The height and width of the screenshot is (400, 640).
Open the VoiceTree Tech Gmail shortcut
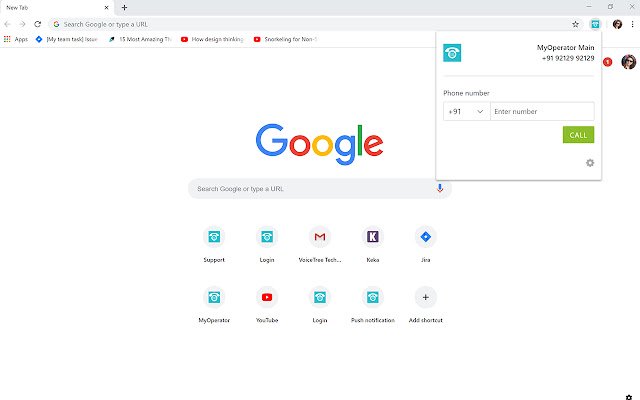click(320, 244)
